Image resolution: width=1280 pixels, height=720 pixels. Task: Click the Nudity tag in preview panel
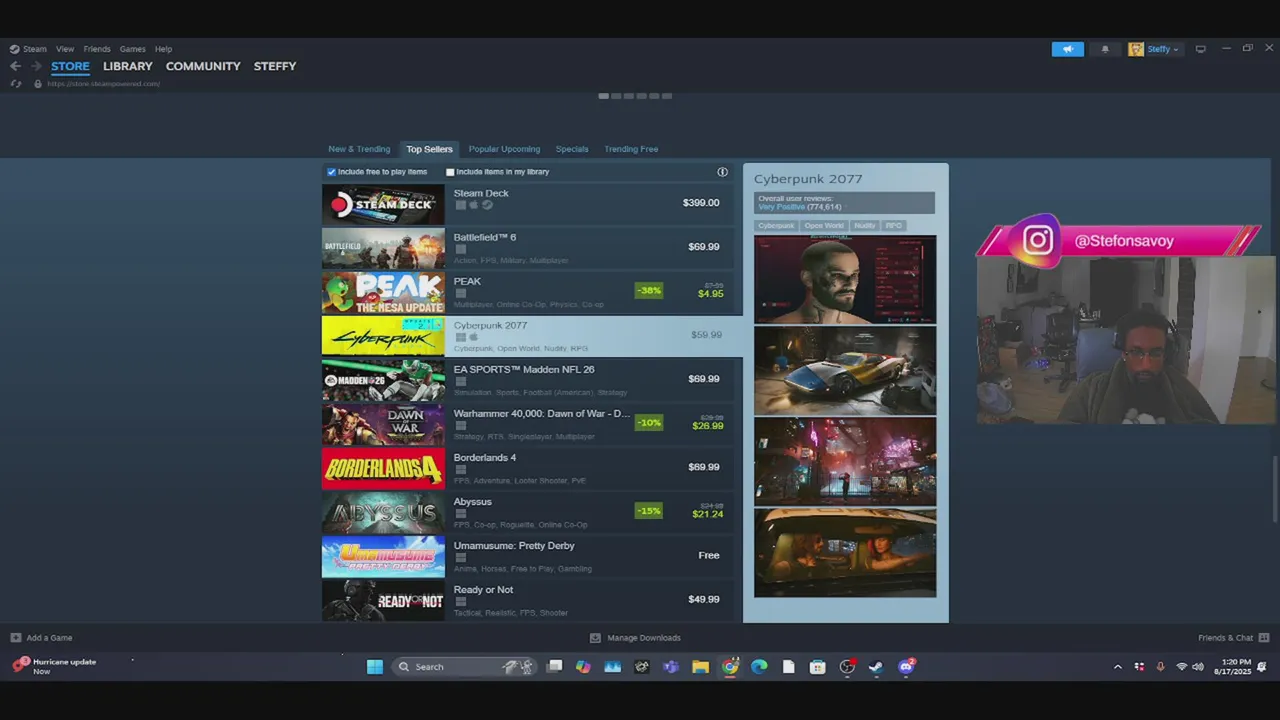(864, 226)
